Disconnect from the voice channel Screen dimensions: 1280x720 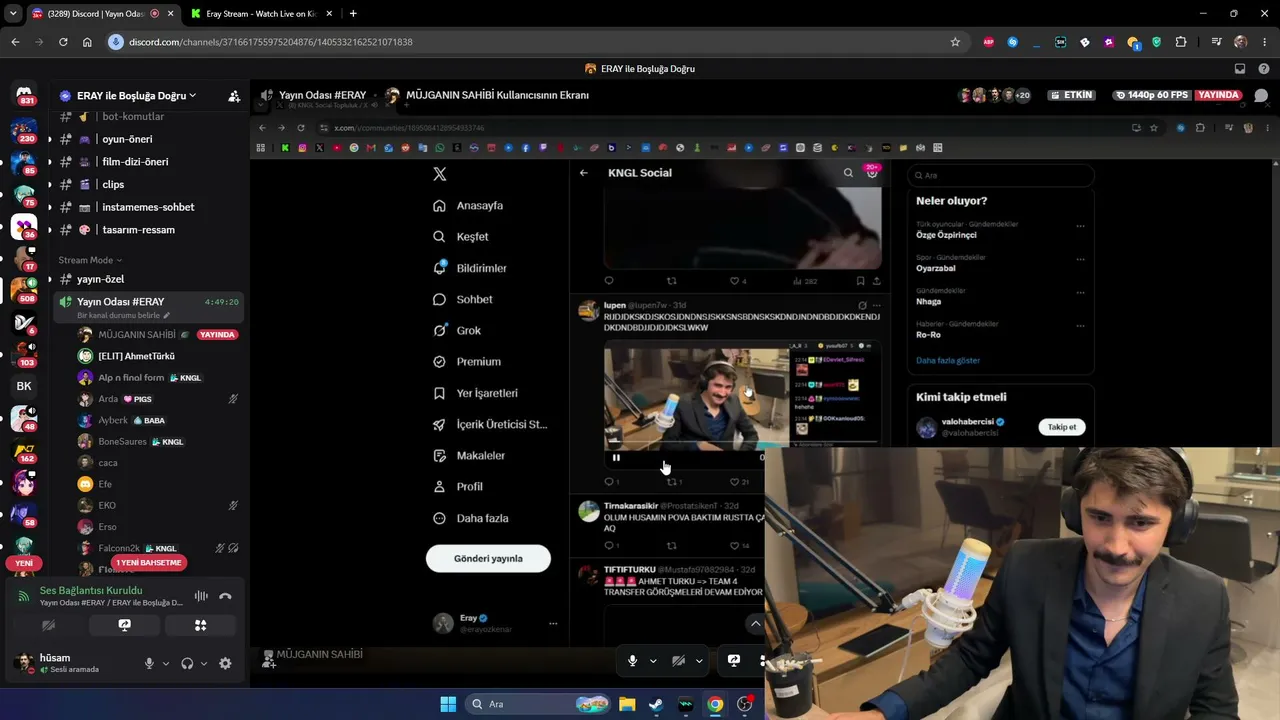tap(225, 596)
